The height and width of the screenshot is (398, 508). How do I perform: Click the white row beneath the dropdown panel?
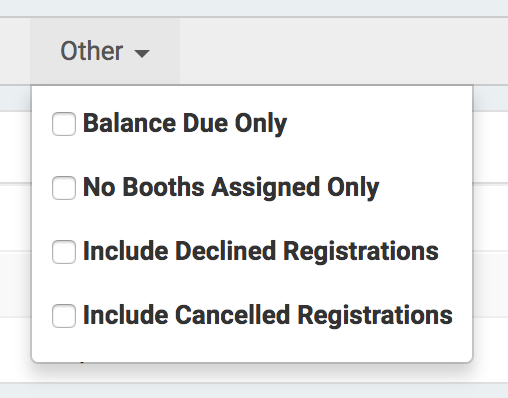252,373
